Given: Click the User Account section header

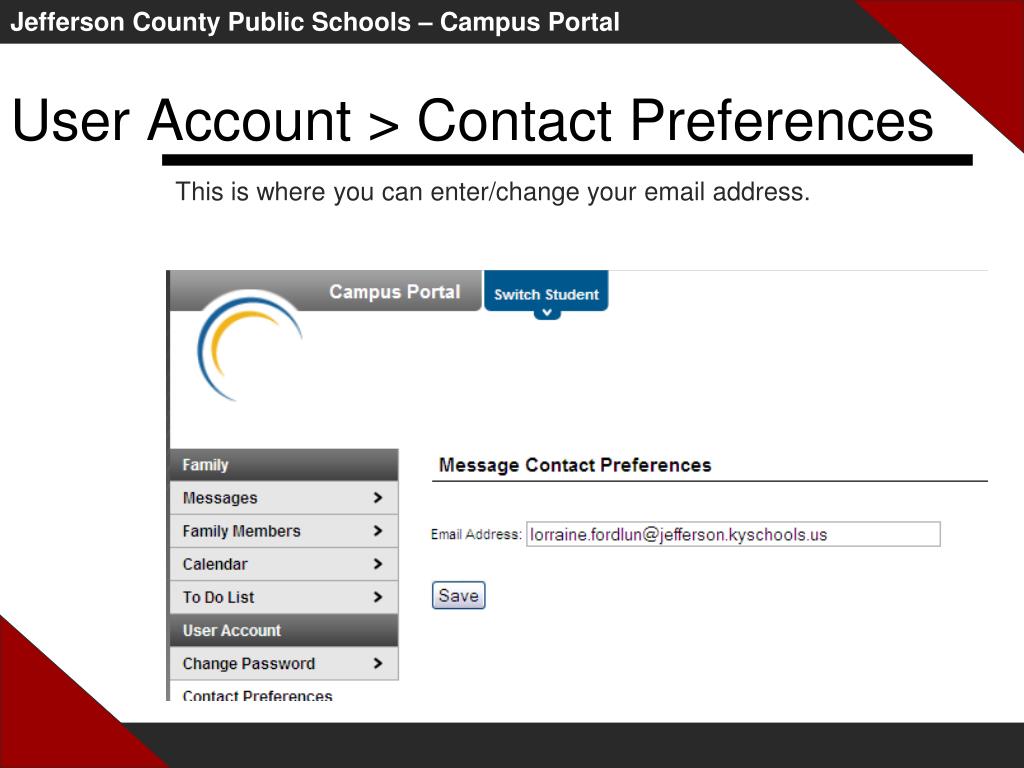Looking at the screenshot, I should click(284, 630).
